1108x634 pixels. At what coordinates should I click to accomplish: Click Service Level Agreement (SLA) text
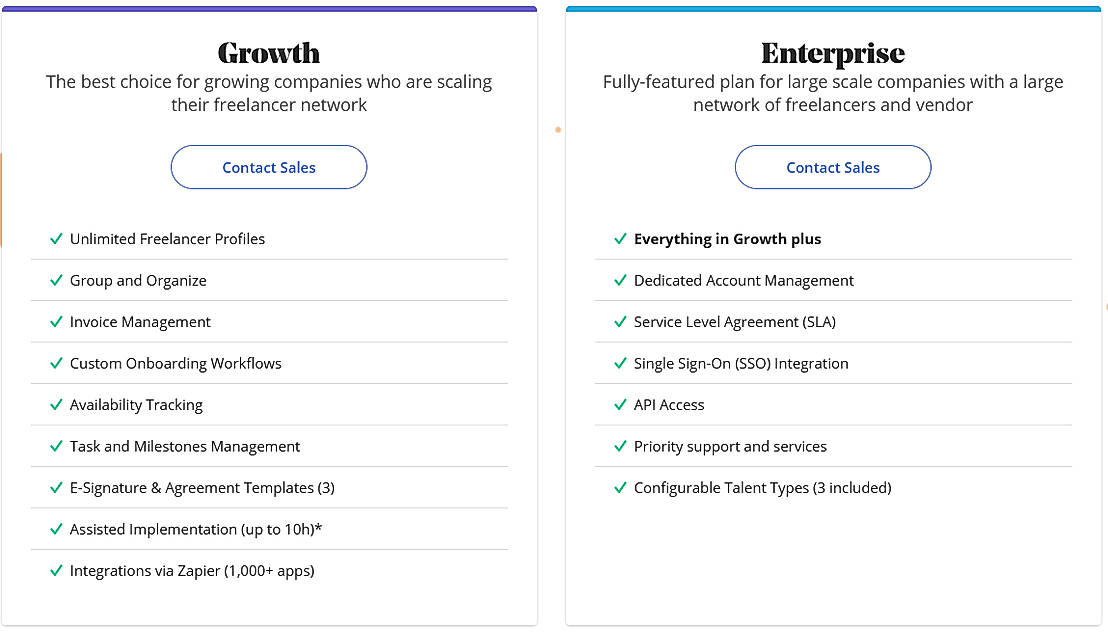pos(735,322)
